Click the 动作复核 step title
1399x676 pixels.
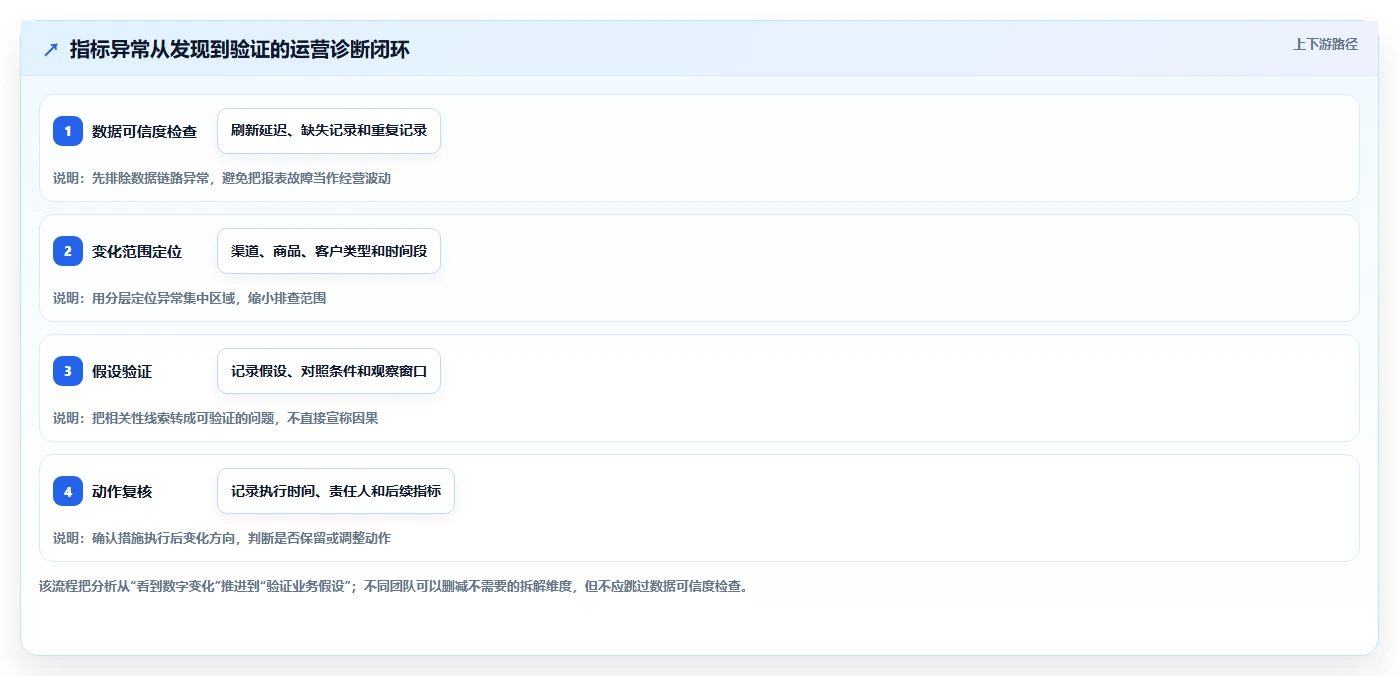[122, 491]
